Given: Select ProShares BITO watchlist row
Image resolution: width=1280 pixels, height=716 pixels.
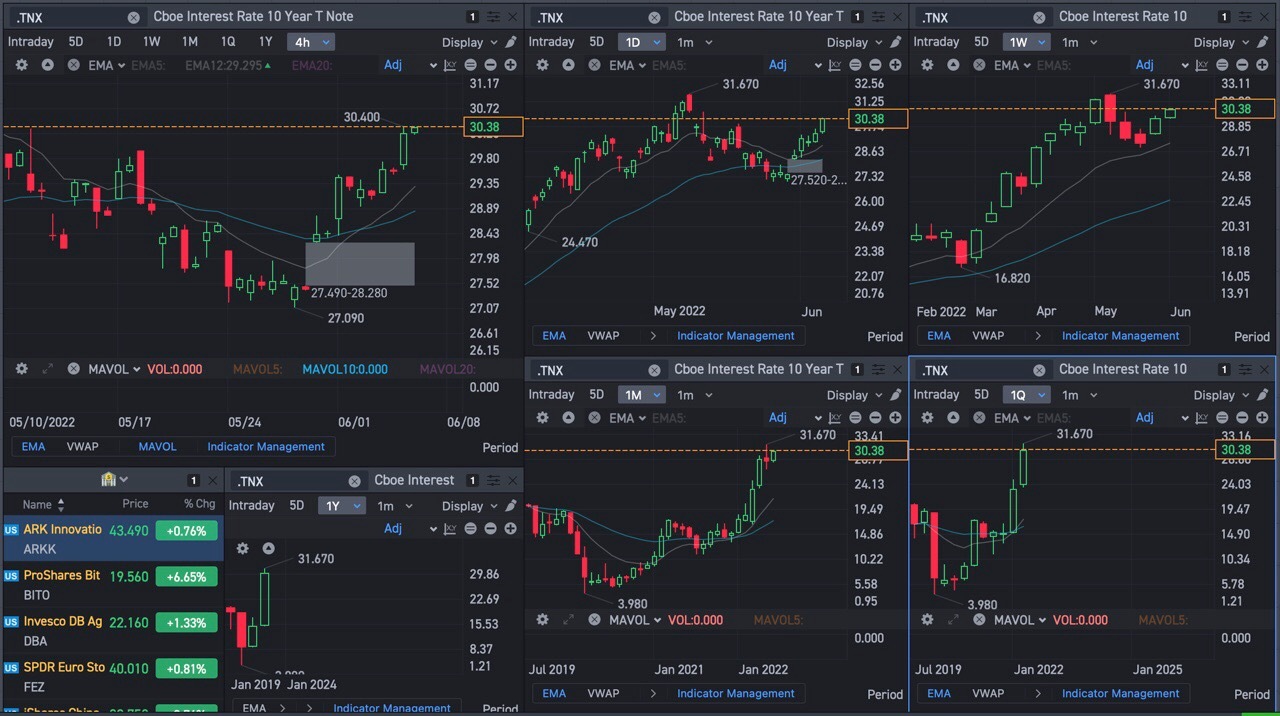Looking at the screenshot, I should (x=111, y=585).
